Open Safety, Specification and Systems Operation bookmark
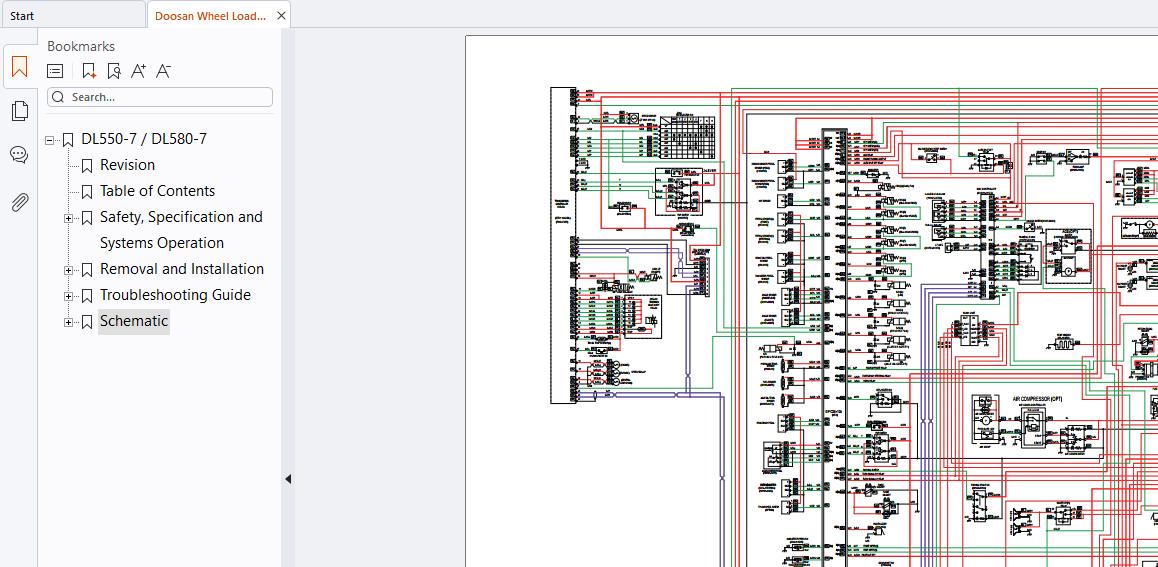 coord(181,230)
